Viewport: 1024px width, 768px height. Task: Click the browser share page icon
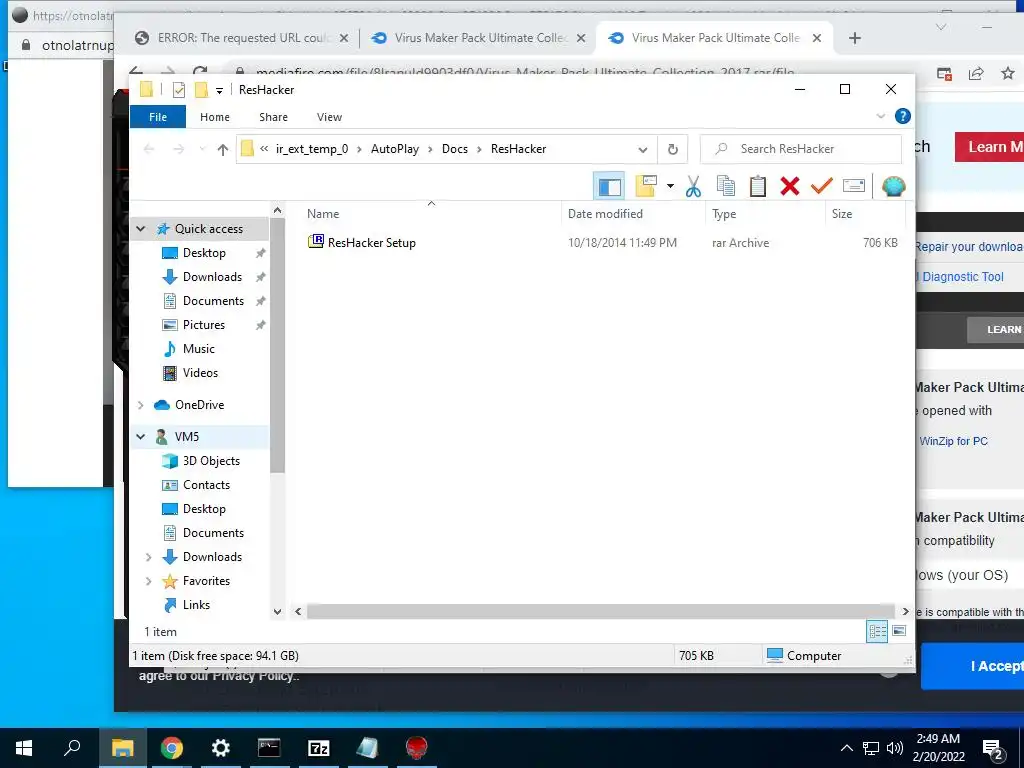(976, 73)
